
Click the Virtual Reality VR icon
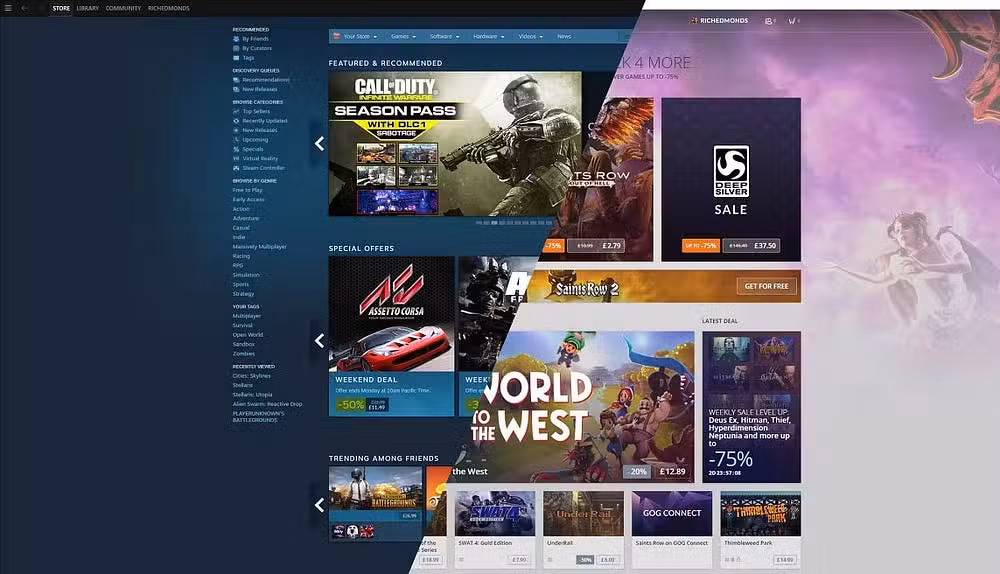click(x=236, y=158)
